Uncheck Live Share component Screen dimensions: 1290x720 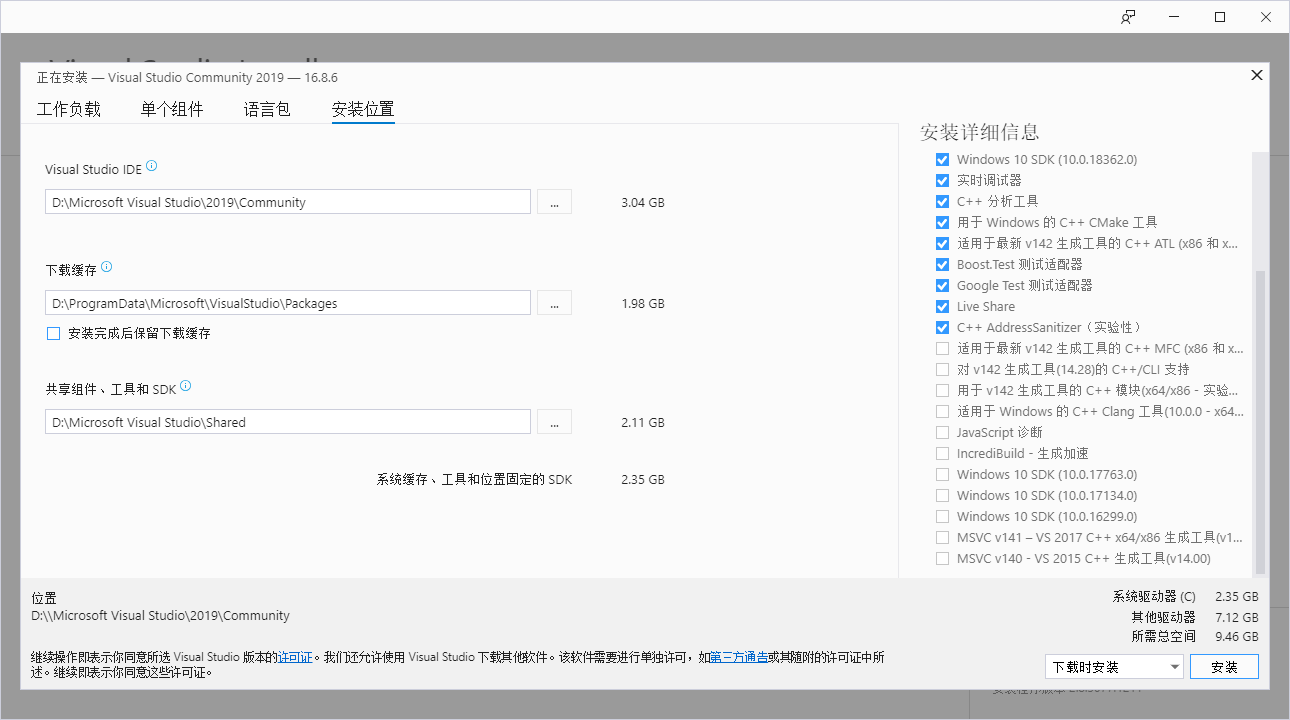(942, 307)
